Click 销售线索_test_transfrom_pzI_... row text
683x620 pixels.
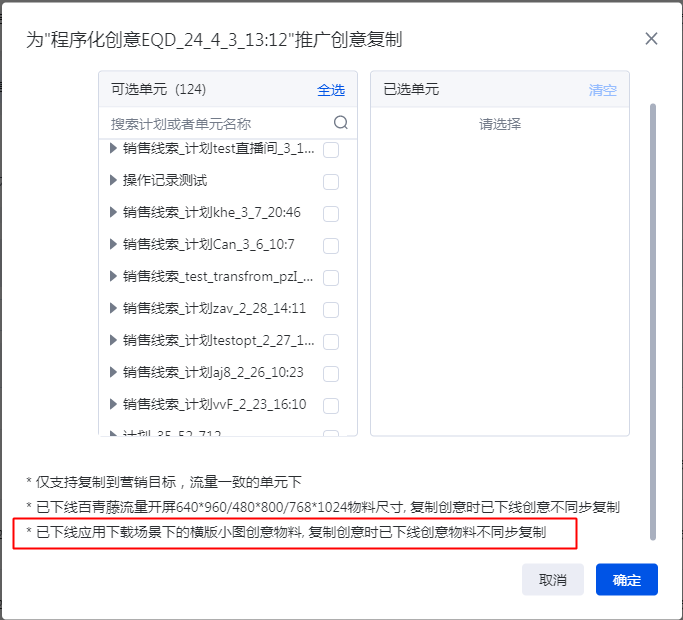coord(218,277)
